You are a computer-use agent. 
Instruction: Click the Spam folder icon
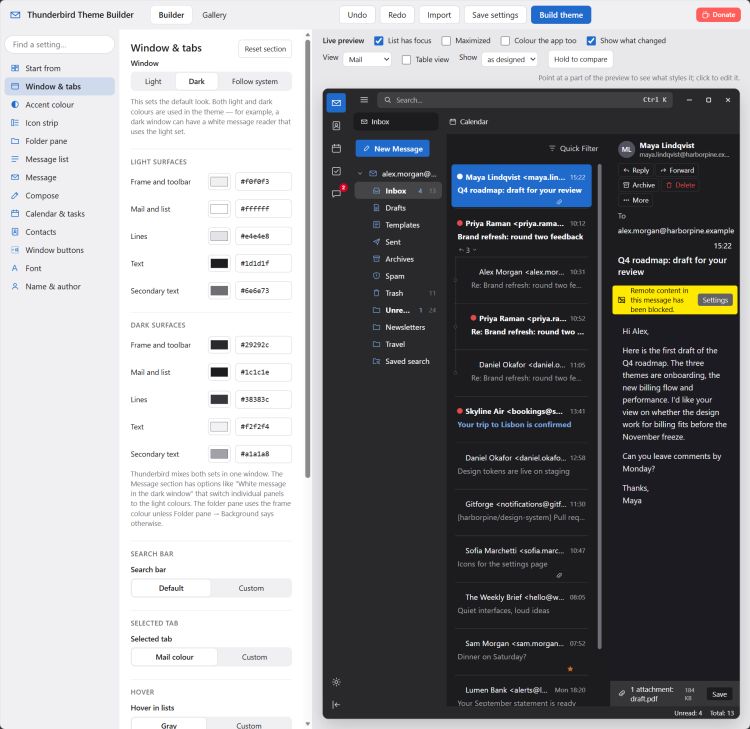(x=376, y=276)
